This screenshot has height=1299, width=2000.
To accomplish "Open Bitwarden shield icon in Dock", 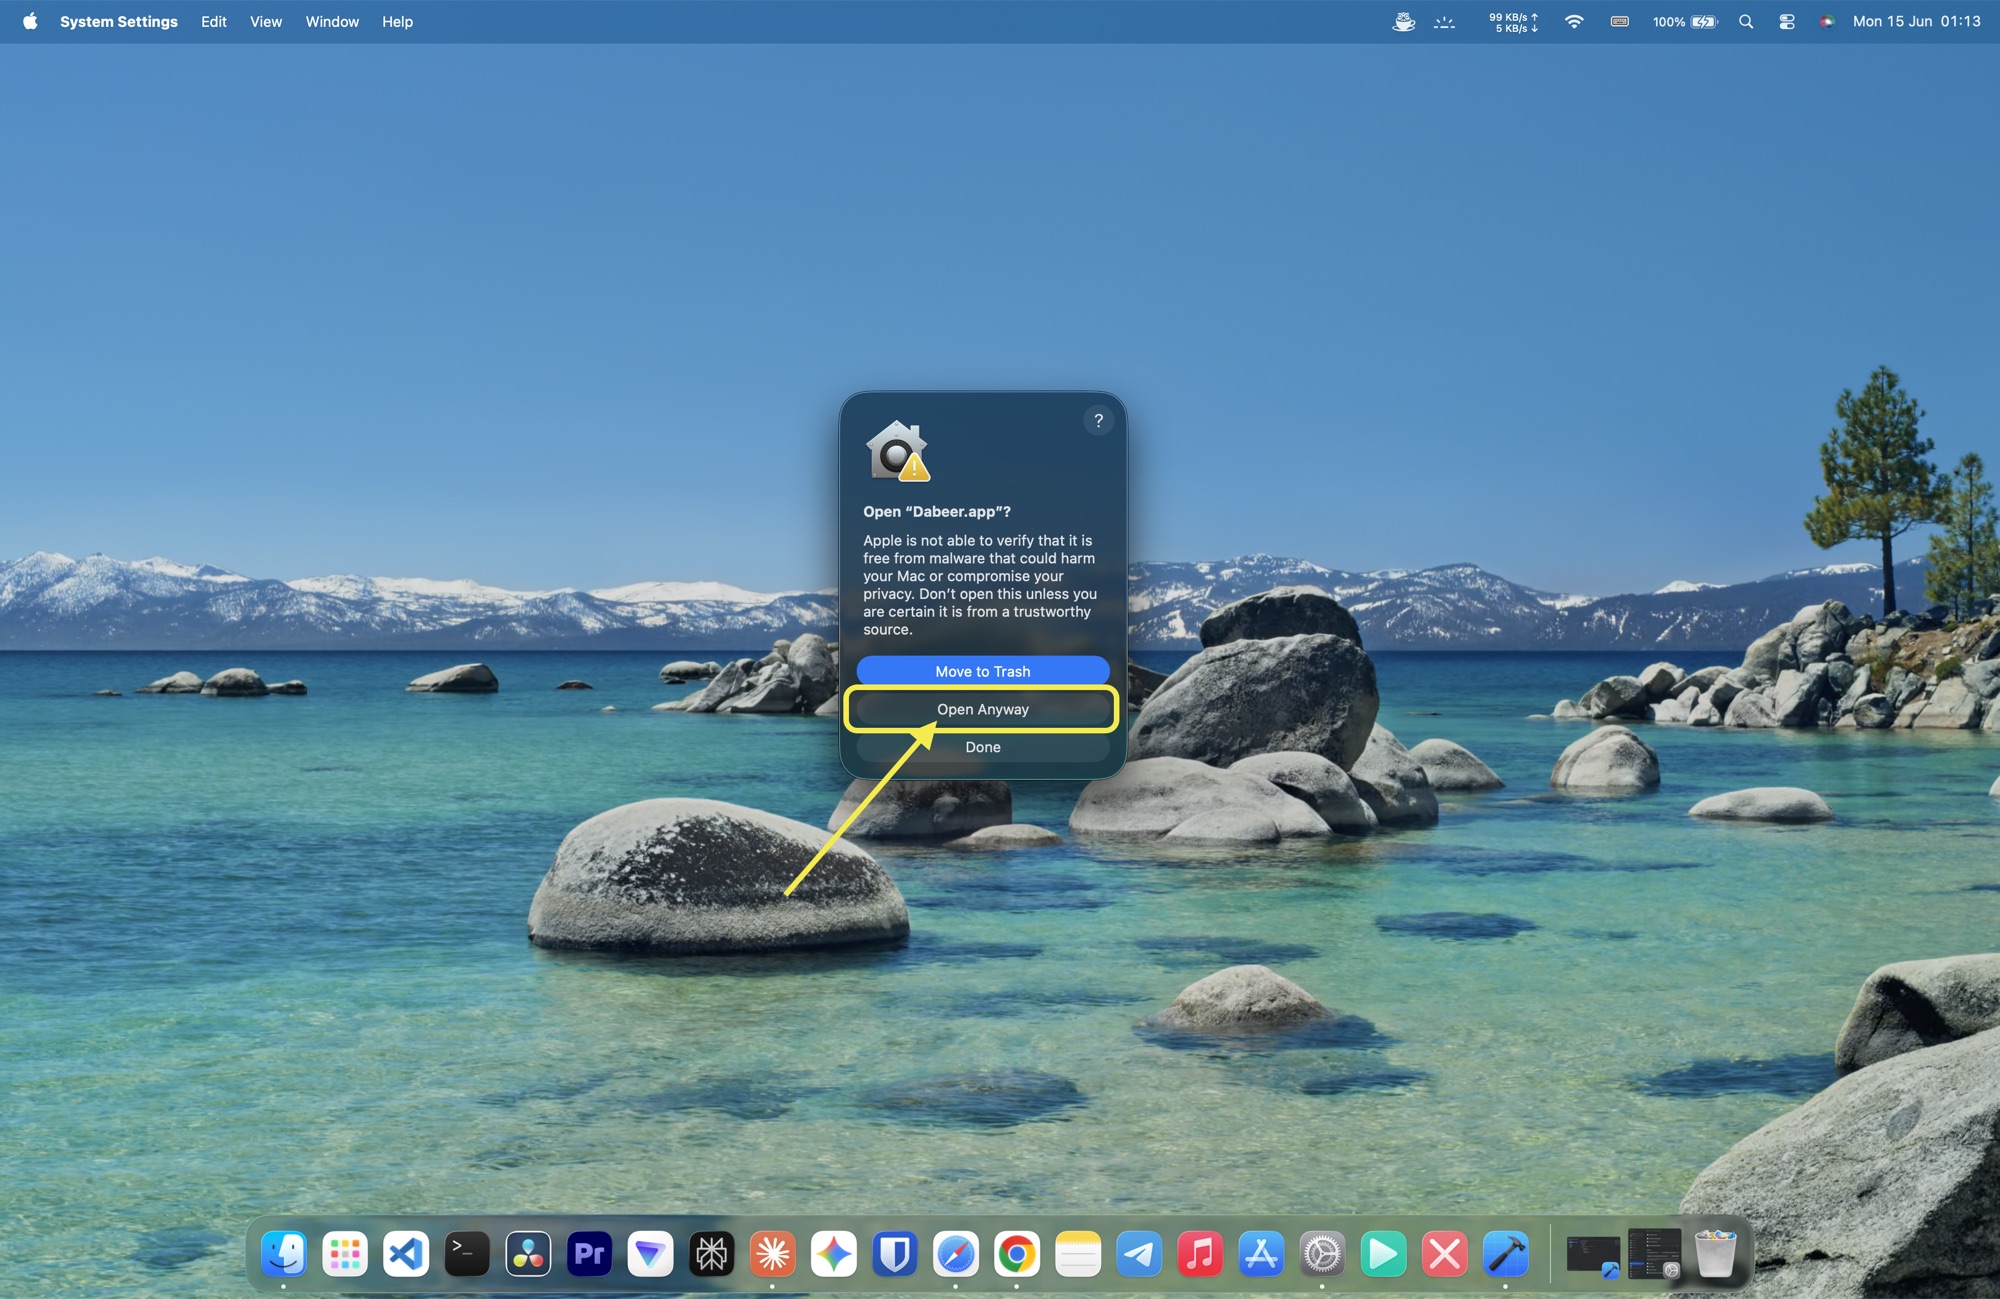I will [x=895, y=1253].
